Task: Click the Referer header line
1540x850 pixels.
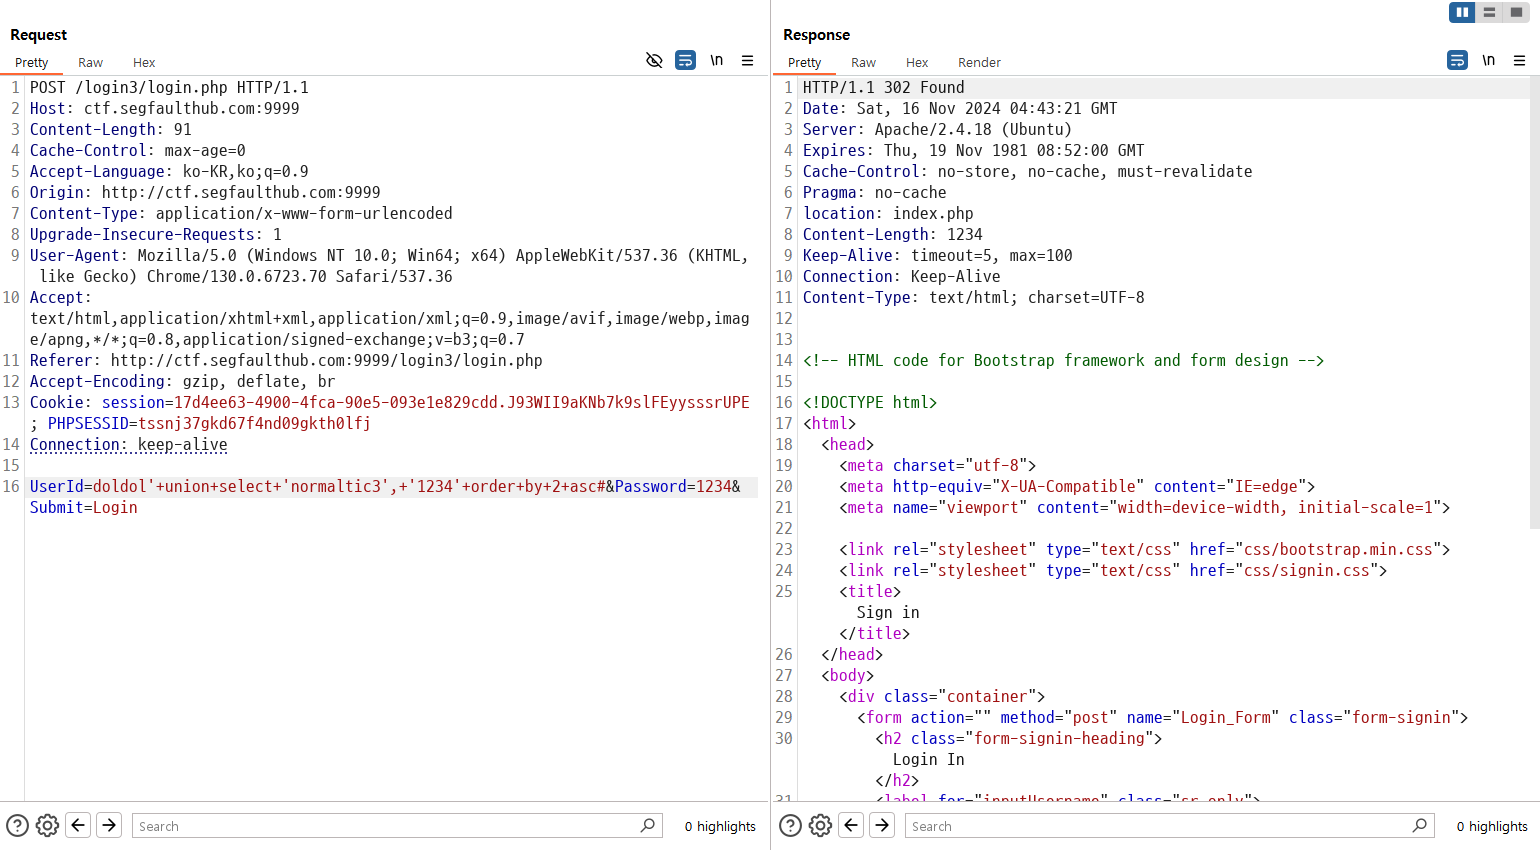Action: coord(286,360)
